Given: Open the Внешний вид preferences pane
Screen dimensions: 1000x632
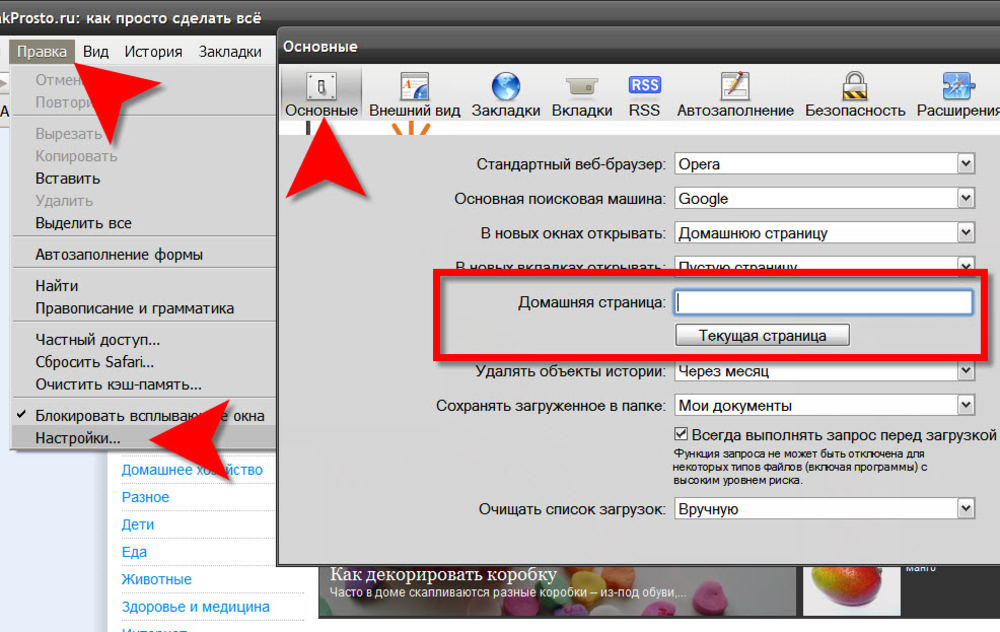Looking at the screenshot, I should (x=415, y=94).
